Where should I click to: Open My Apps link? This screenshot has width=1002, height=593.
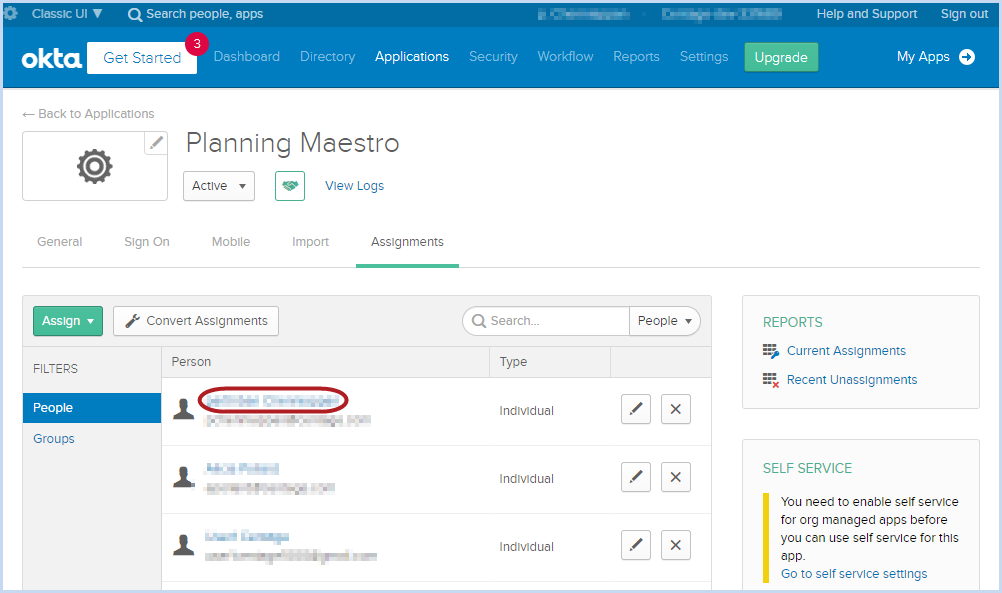(923, 56)
